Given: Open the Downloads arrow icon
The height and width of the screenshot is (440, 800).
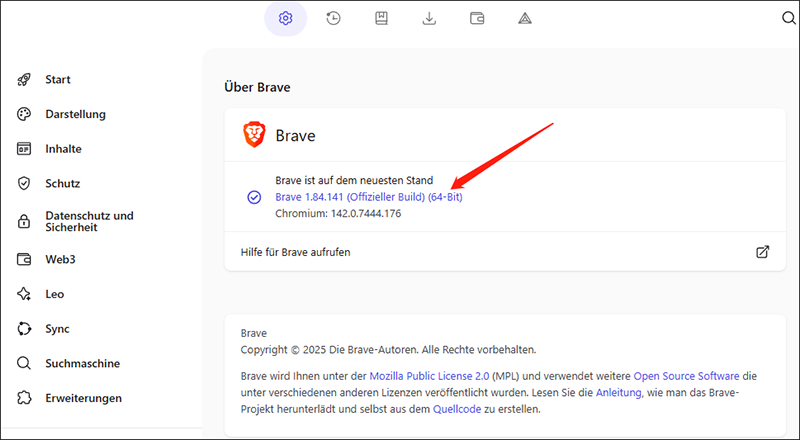Looking at the screenshot, I should (429, 19).
